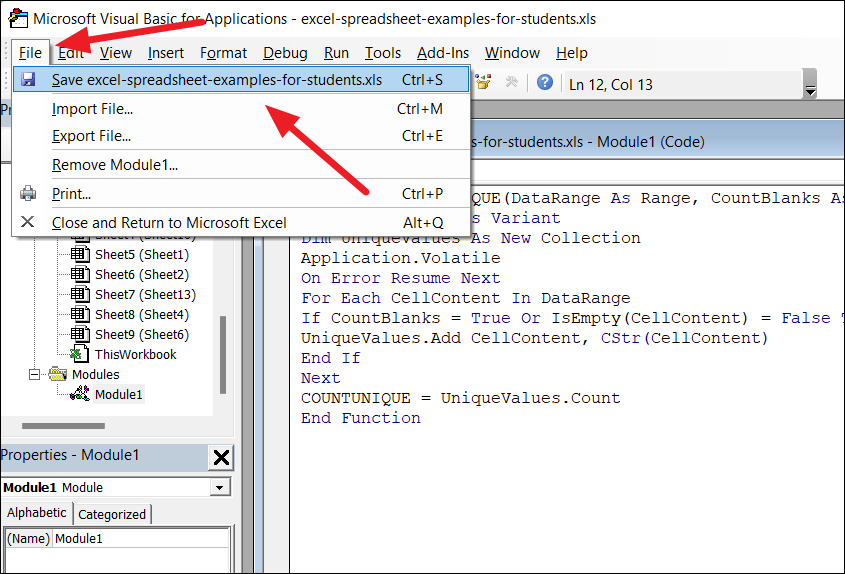Image resolution: width=845 pixels, height=574 pixels.
Task: Choose Export File... from File menu
Action: [x=241, y=136]
